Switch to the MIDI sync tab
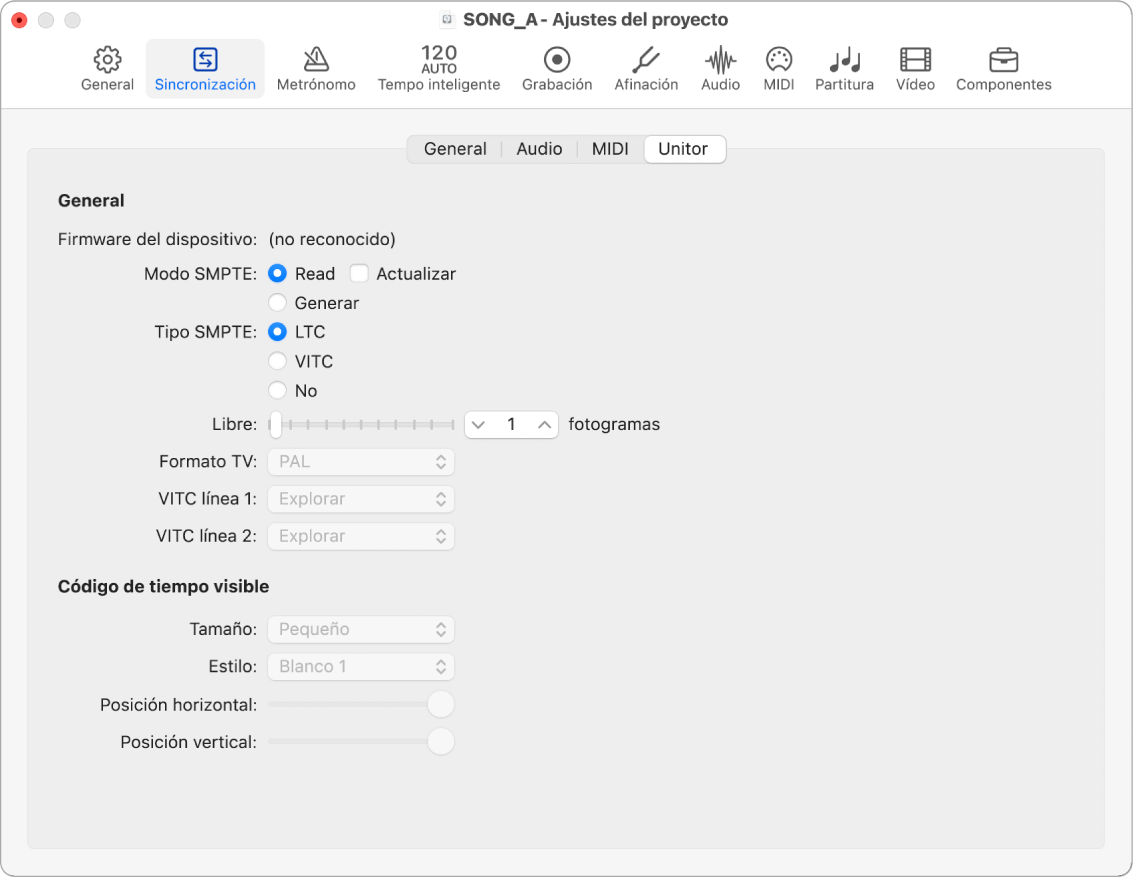 (610, 149)
